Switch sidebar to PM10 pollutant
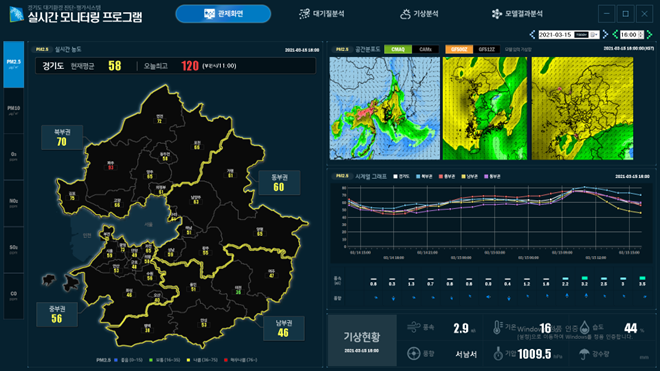Screen dimensions: 662x373 click(14, 111)
